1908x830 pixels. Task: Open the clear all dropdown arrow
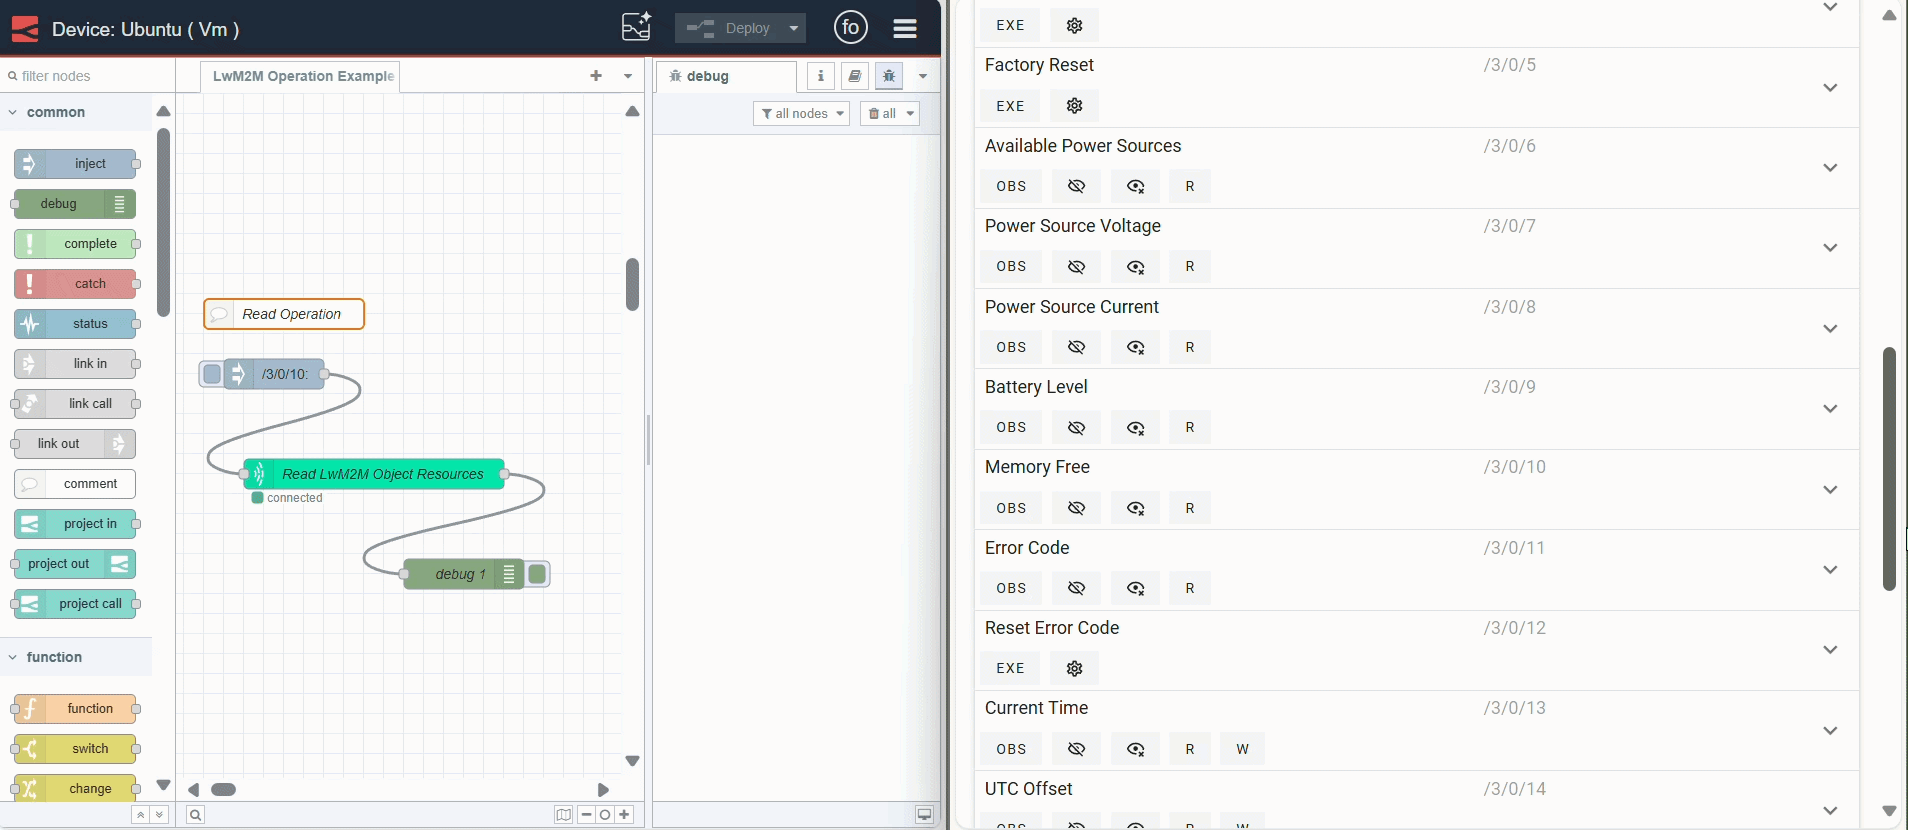(x=911, y=114)
